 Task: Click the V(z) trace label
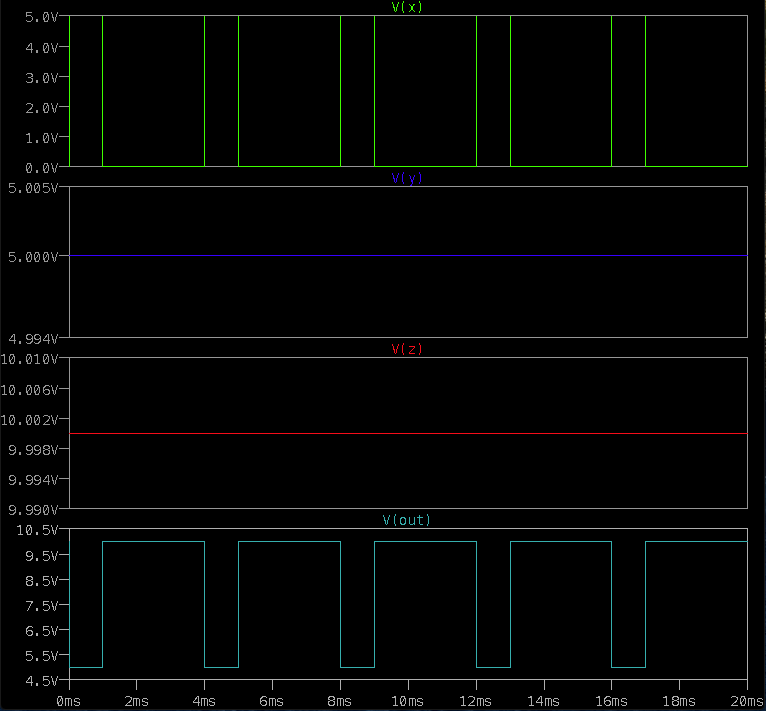point(407,349)
